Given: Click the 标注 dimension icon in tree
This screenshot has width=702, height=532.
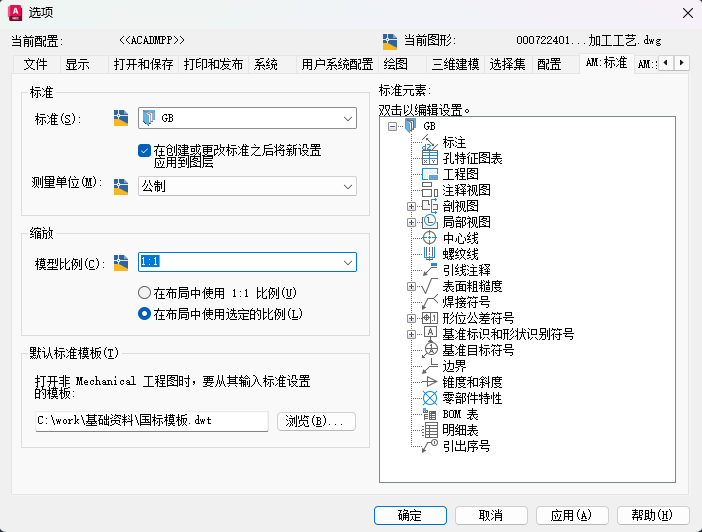Looking at the screenshot, I should click(x=430, y=142).
